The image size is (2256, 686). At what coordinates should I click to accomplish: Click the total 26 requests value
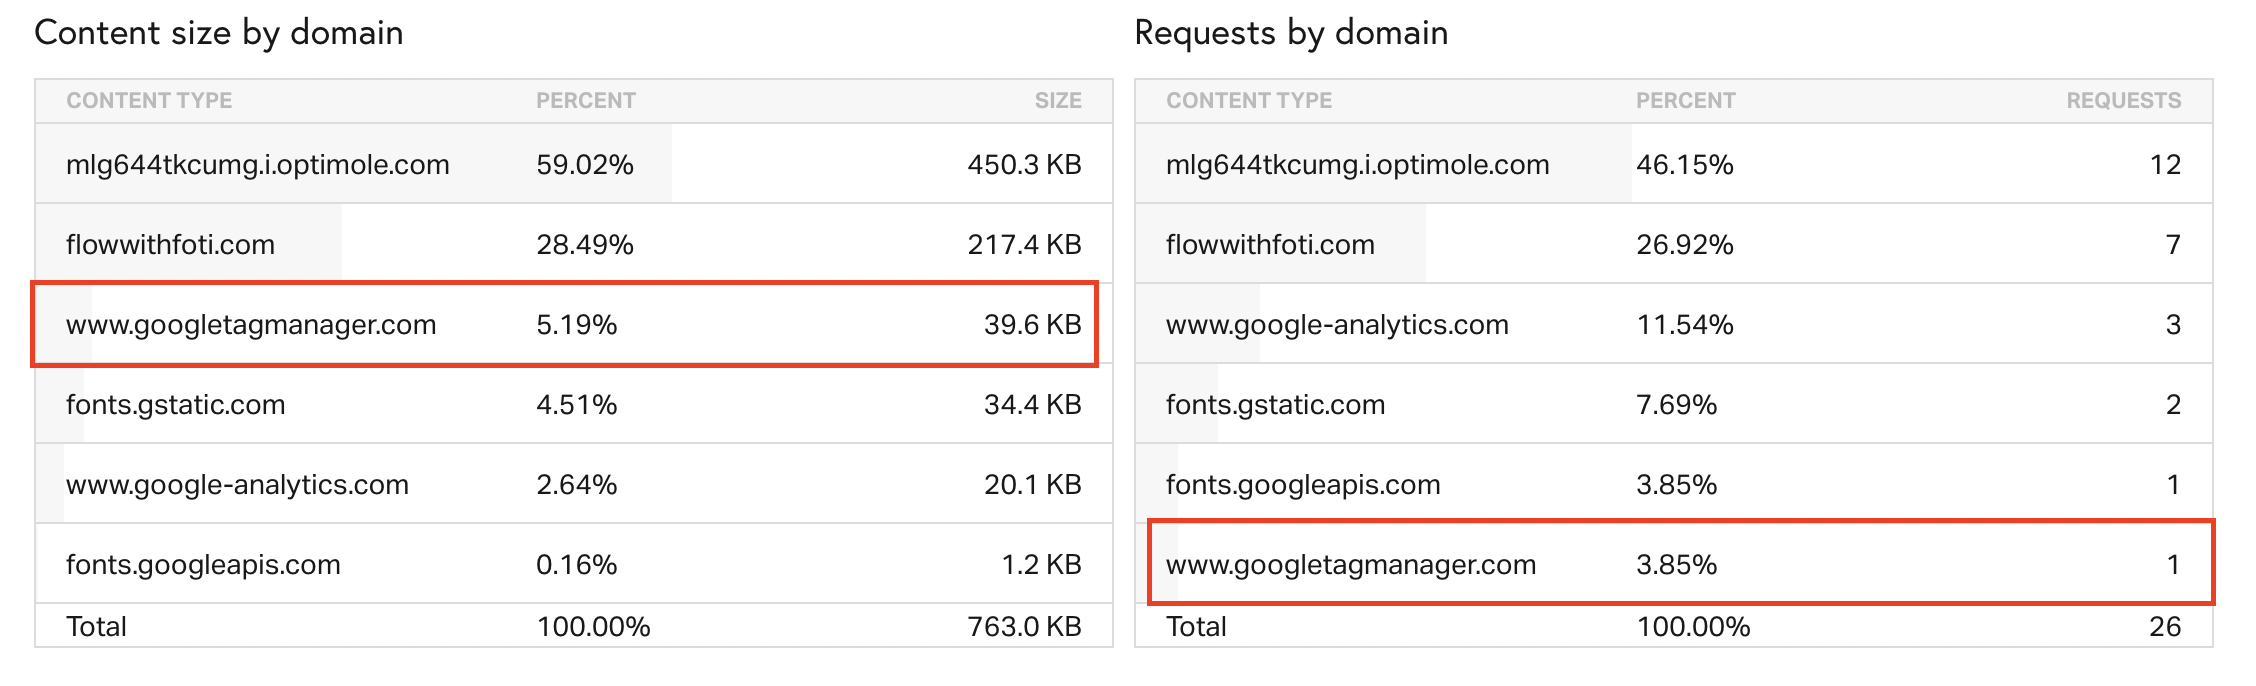(2165, 627)
